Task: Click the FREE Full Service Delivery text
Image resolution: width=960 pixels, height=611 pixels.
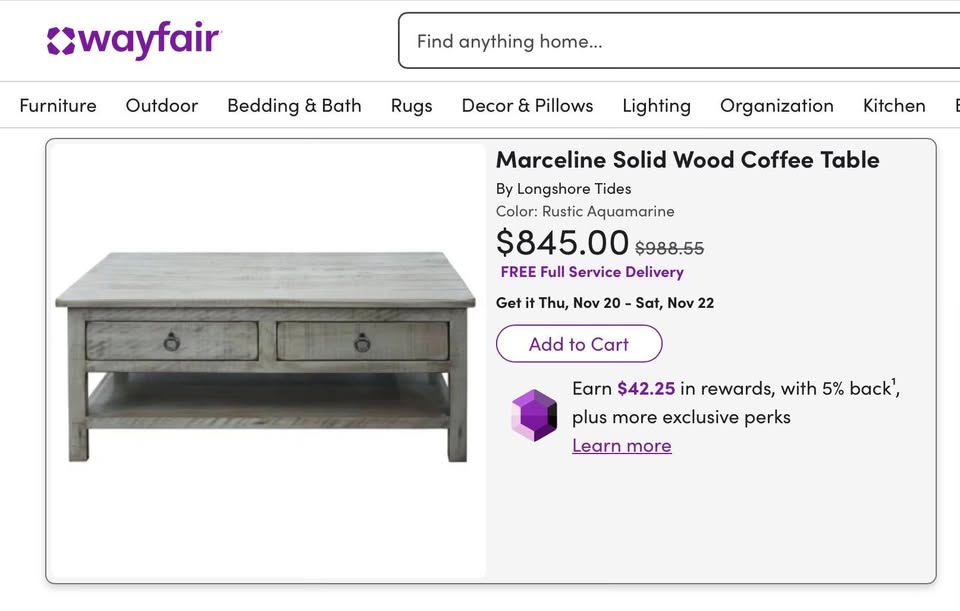Action: tap(592, 272)
